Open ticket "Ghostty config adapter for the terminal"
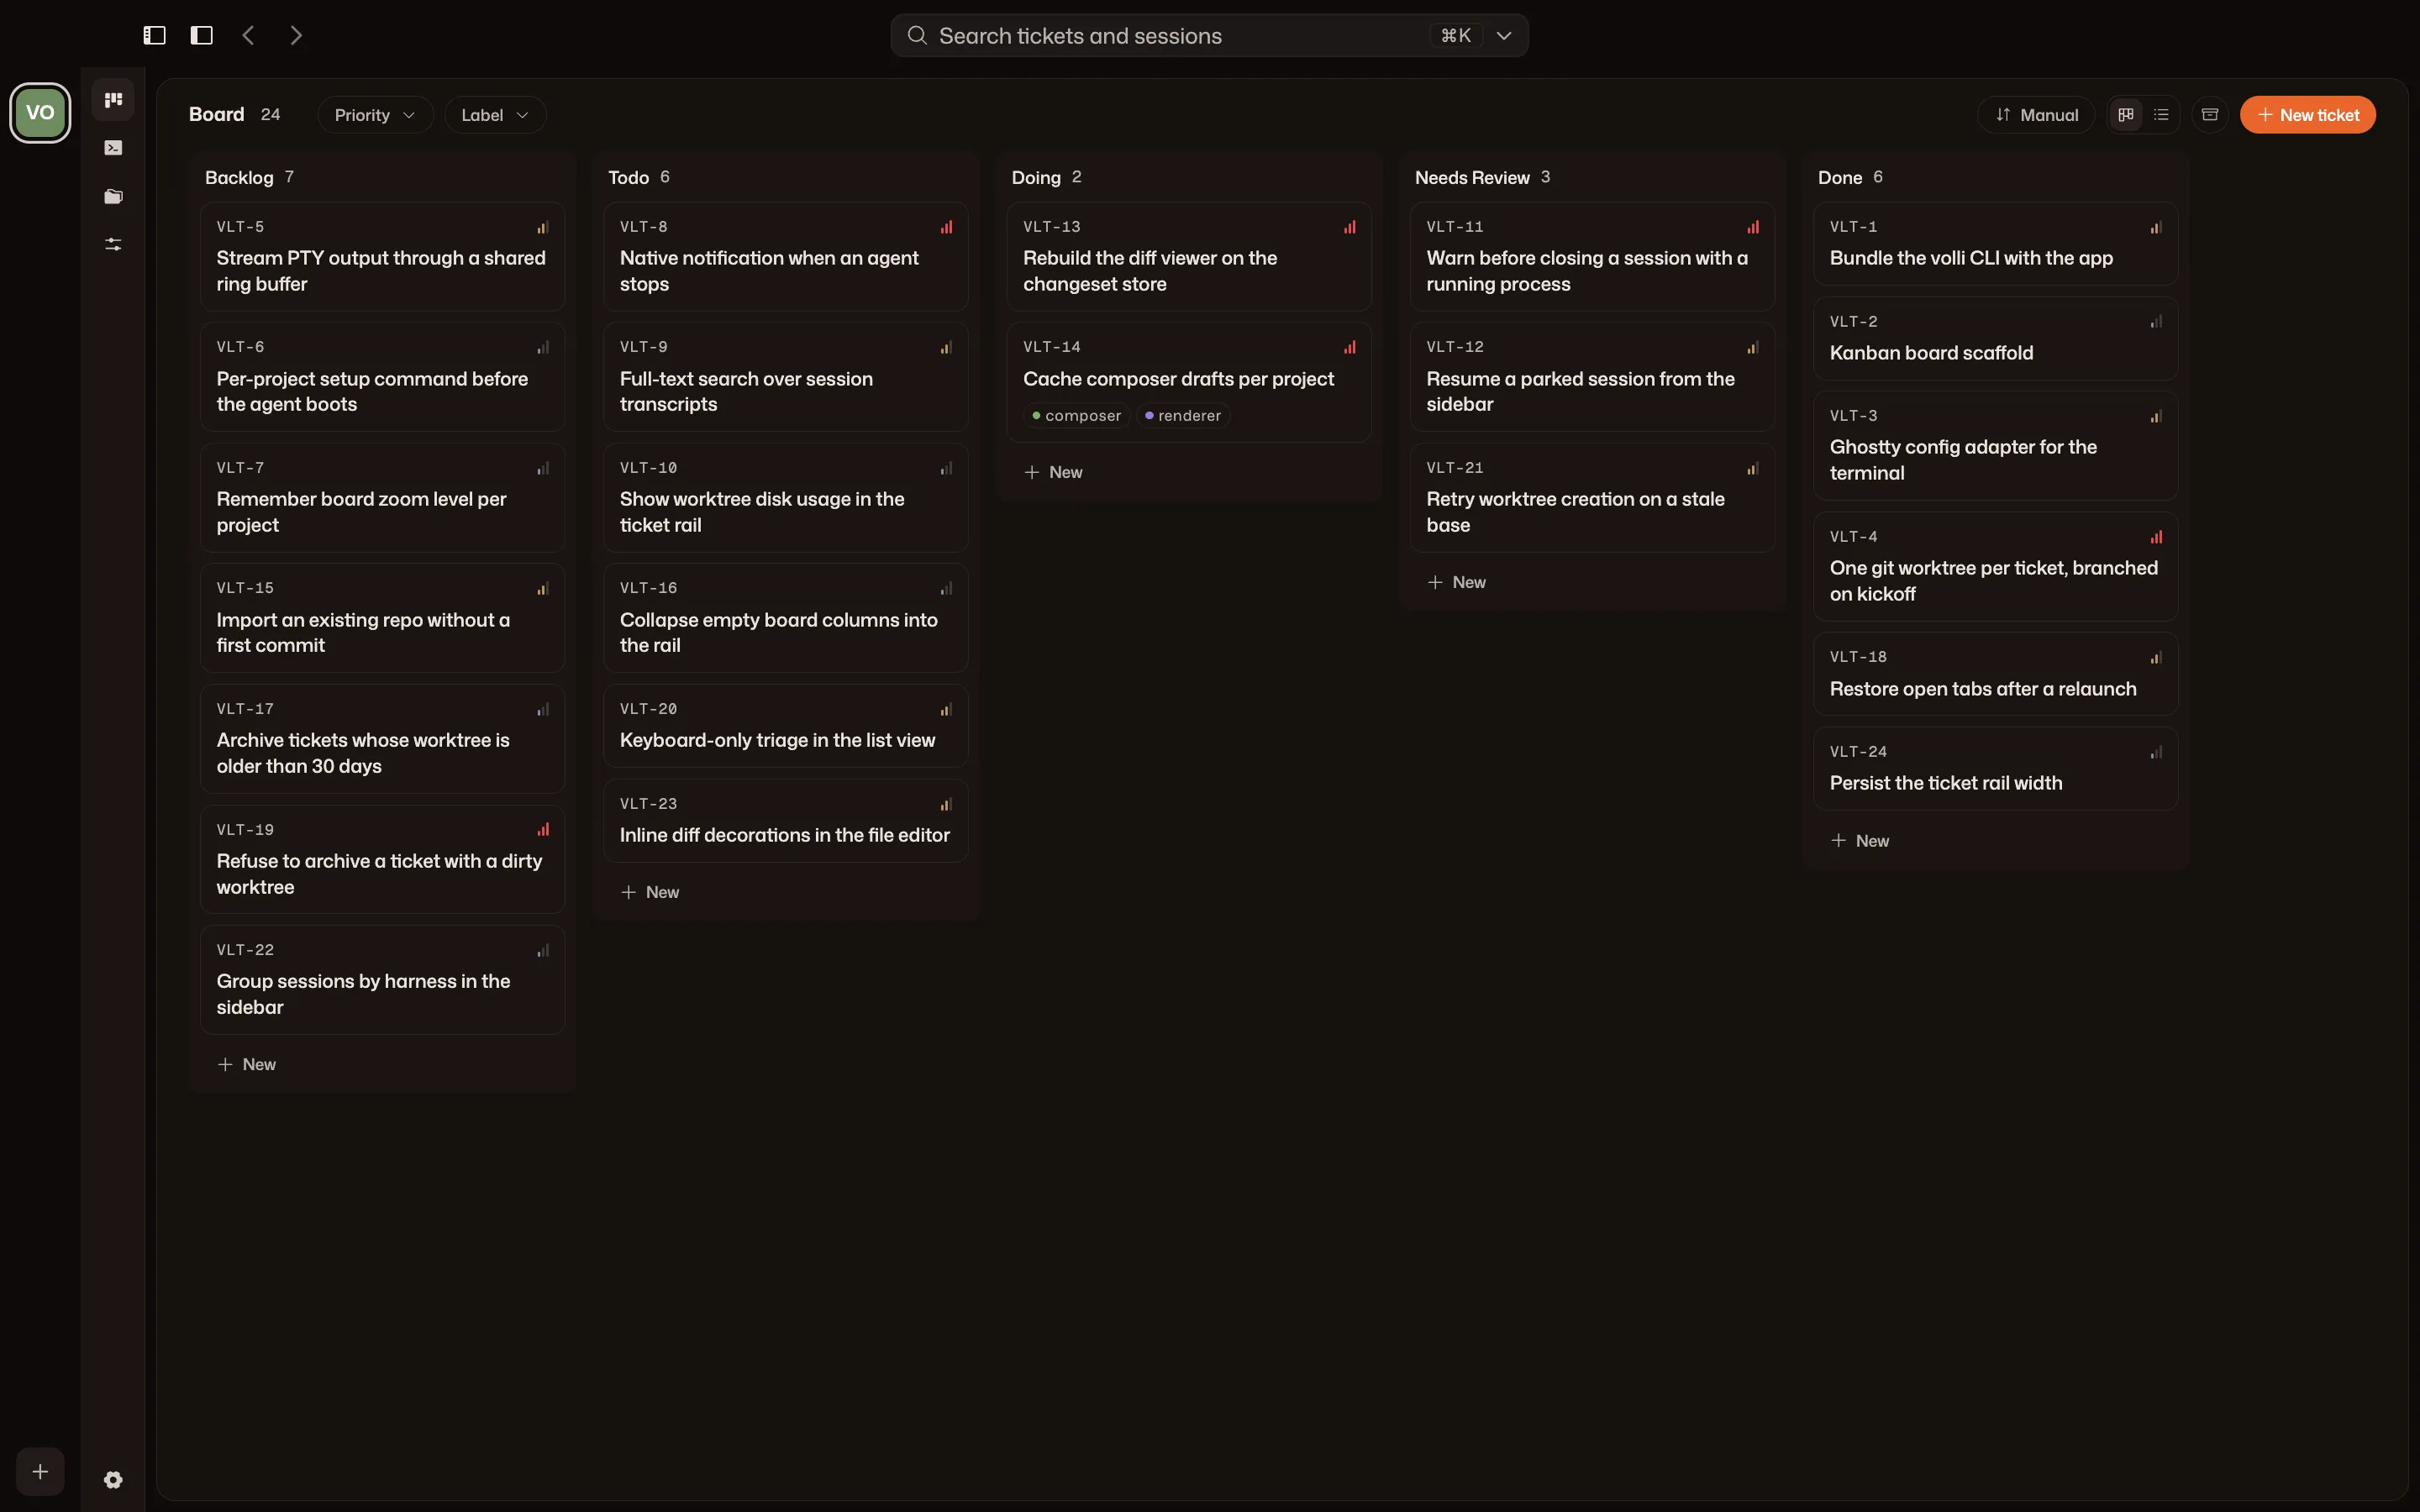Viewport: 2420px width, 1512px height. [x=1995, y=445]
